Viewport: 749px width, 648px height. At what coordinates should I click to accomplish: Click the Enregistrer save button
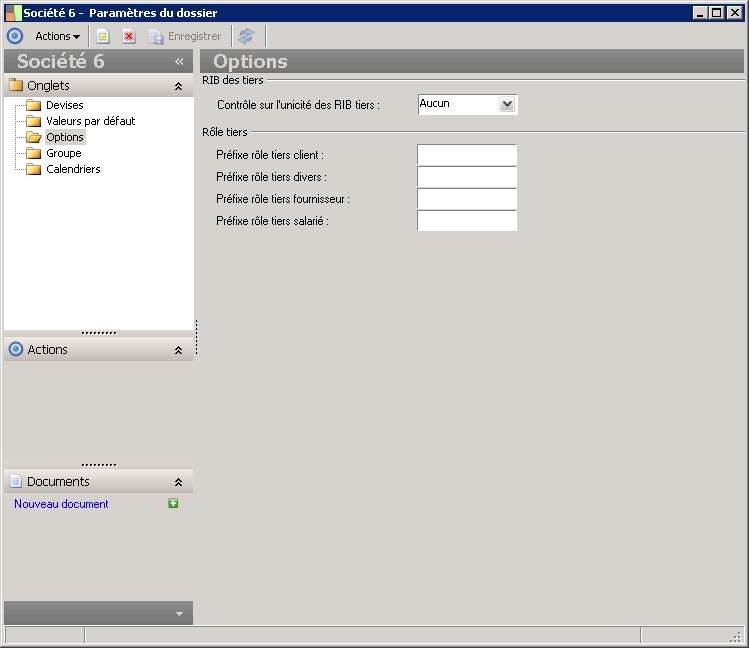coord(185,36)
